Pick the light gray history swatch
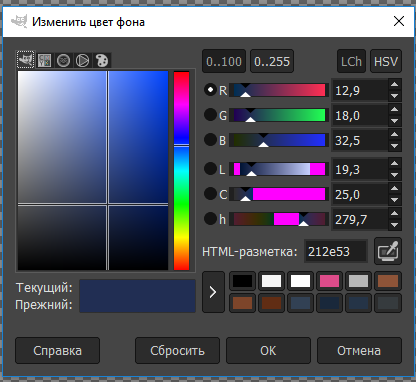The width and height of the screenshot is (416, 382). tap(358, 281)
